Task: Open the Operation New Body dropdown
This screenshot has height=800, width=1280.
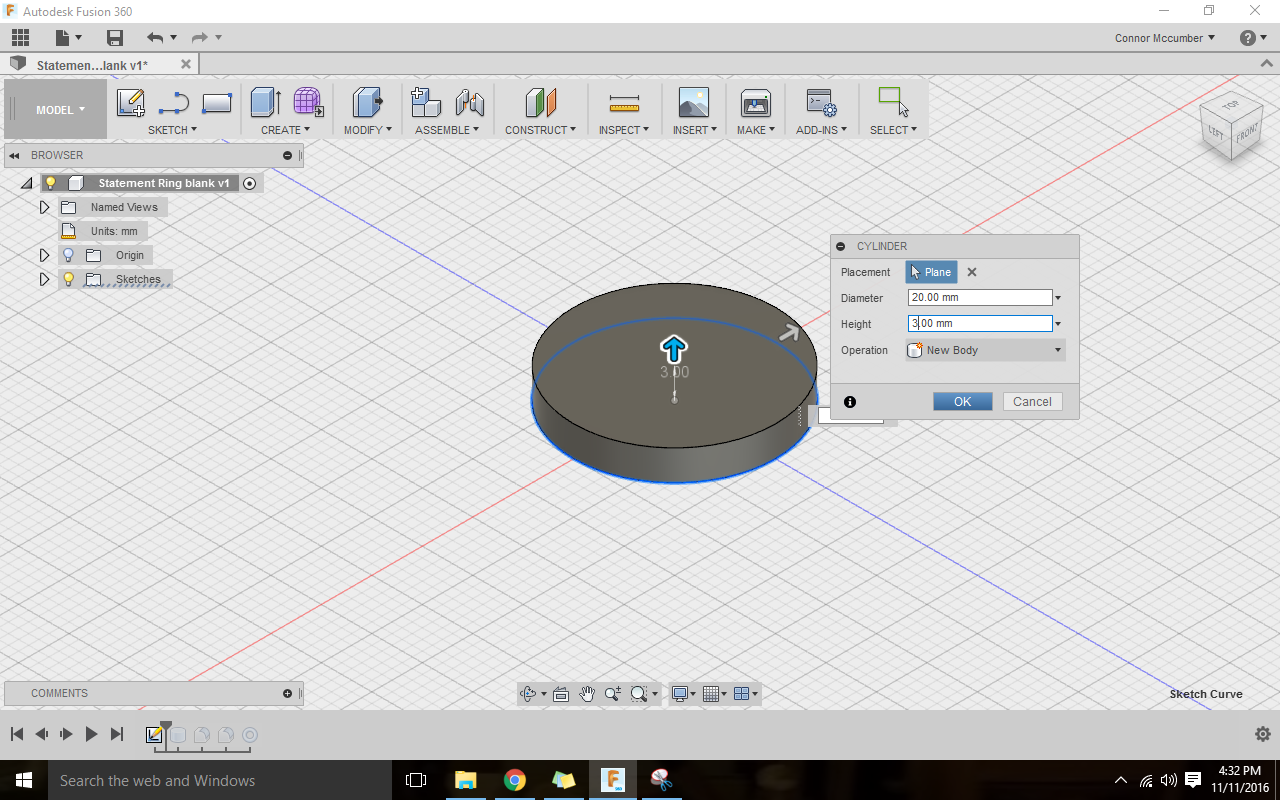Action: pyautogui.click(x=985, y=350)
